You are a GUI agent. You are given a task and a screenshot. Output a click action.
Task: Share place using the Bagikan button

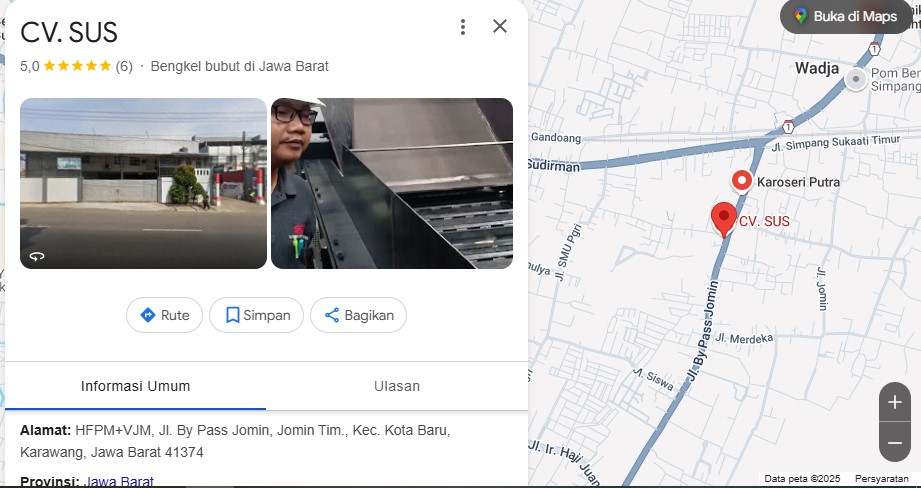358,315
